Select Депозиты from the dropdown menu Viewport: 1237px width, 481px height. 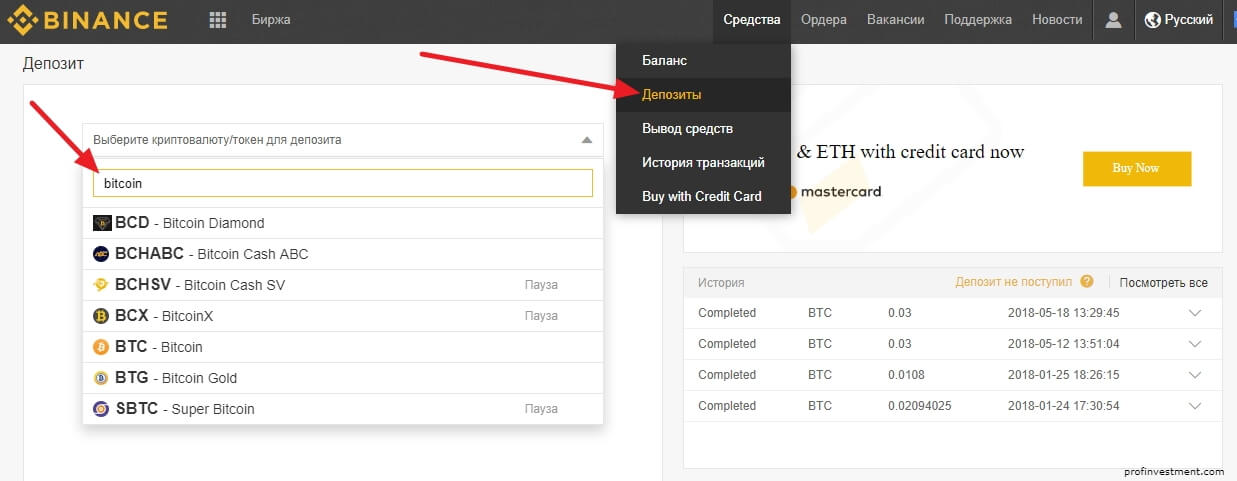click(703, 94)
